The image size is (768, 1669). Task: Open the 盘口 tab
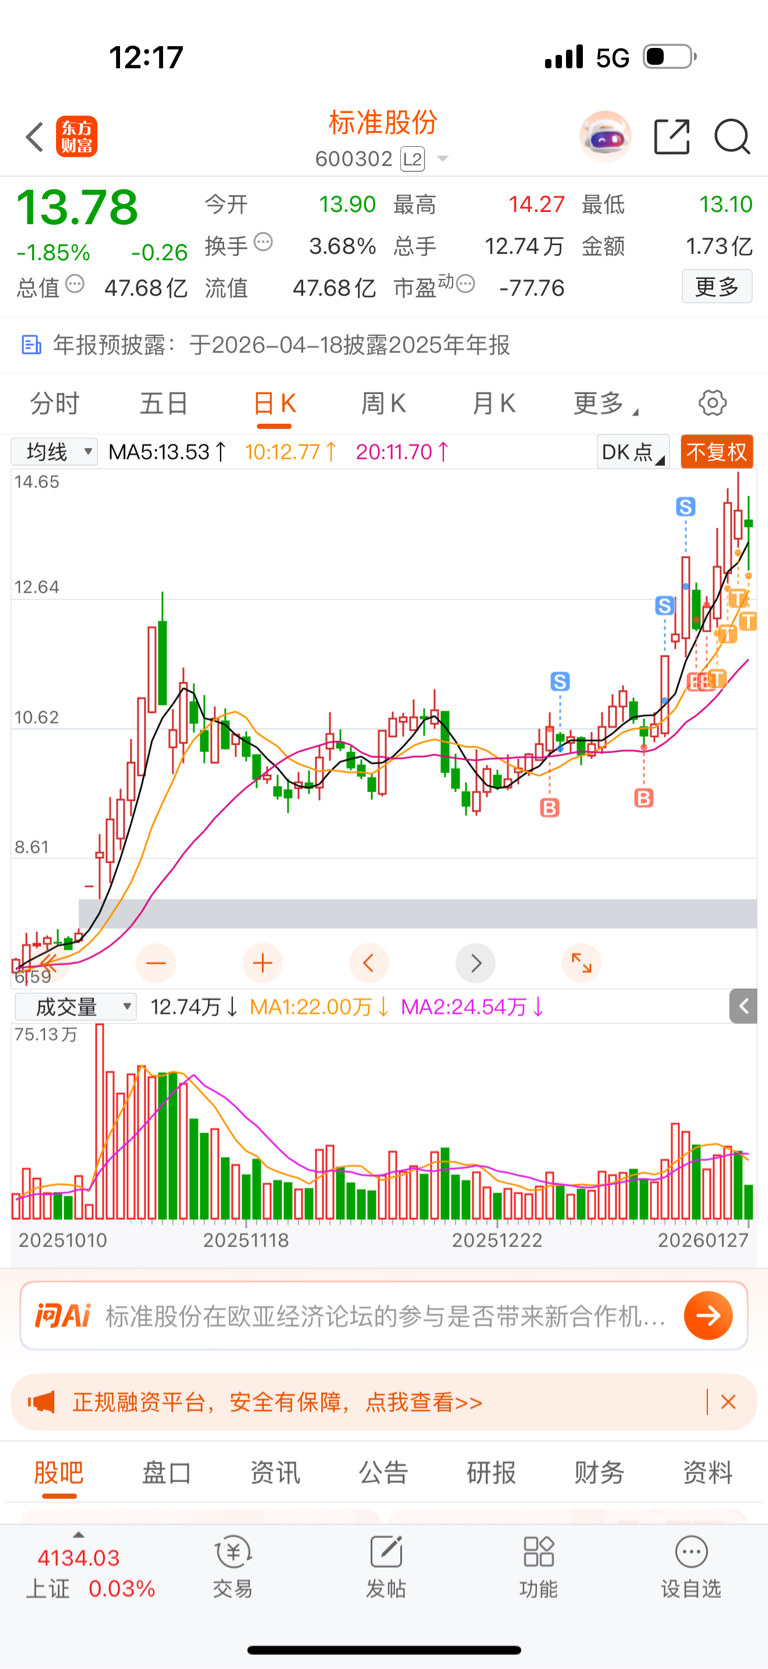click(x=166, y=1472)
